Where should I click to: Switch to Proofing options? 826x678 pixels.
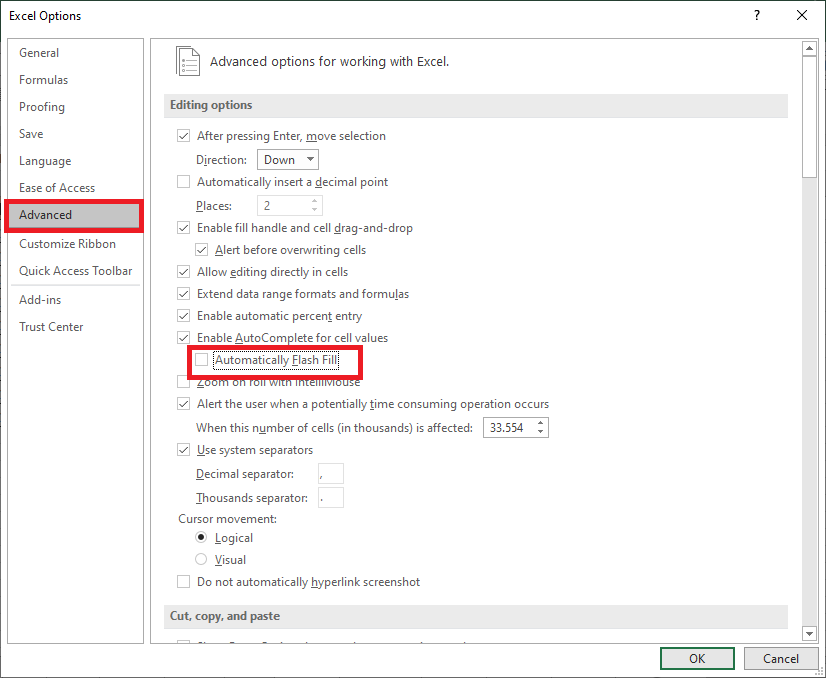(42, 107)
